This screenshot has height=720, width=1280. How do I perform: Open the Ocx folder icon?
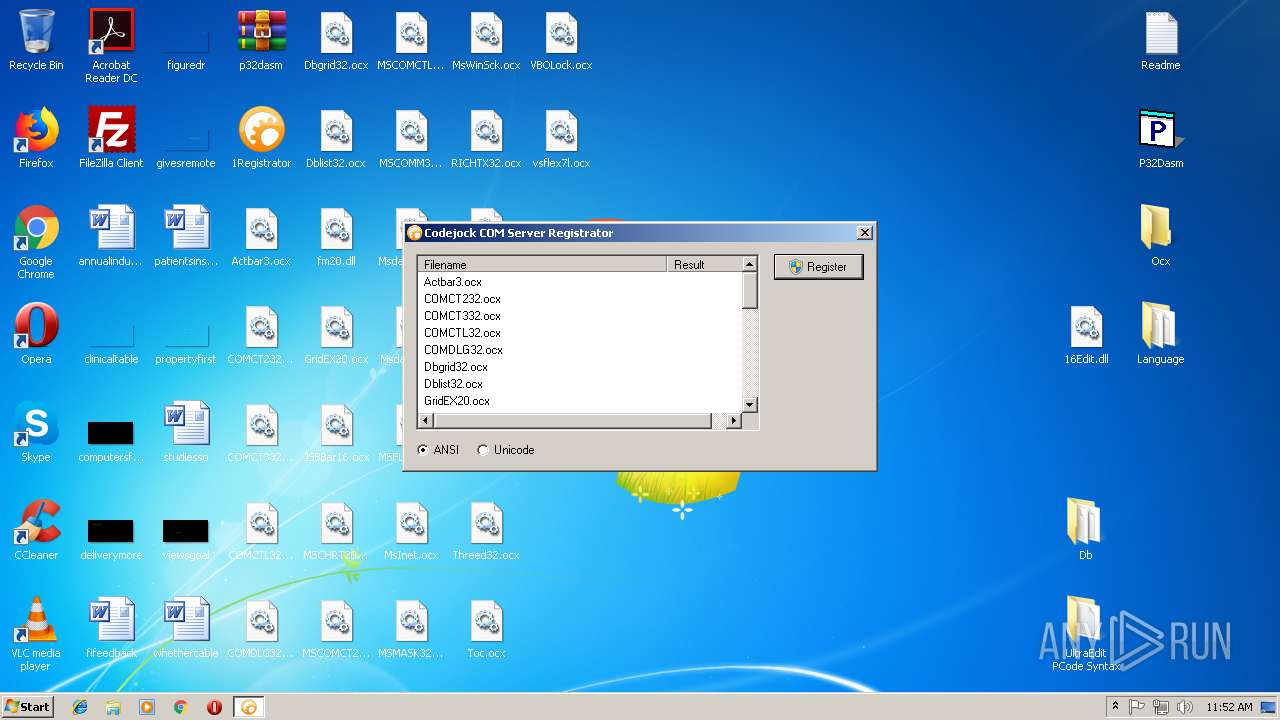click(1161, 237)
